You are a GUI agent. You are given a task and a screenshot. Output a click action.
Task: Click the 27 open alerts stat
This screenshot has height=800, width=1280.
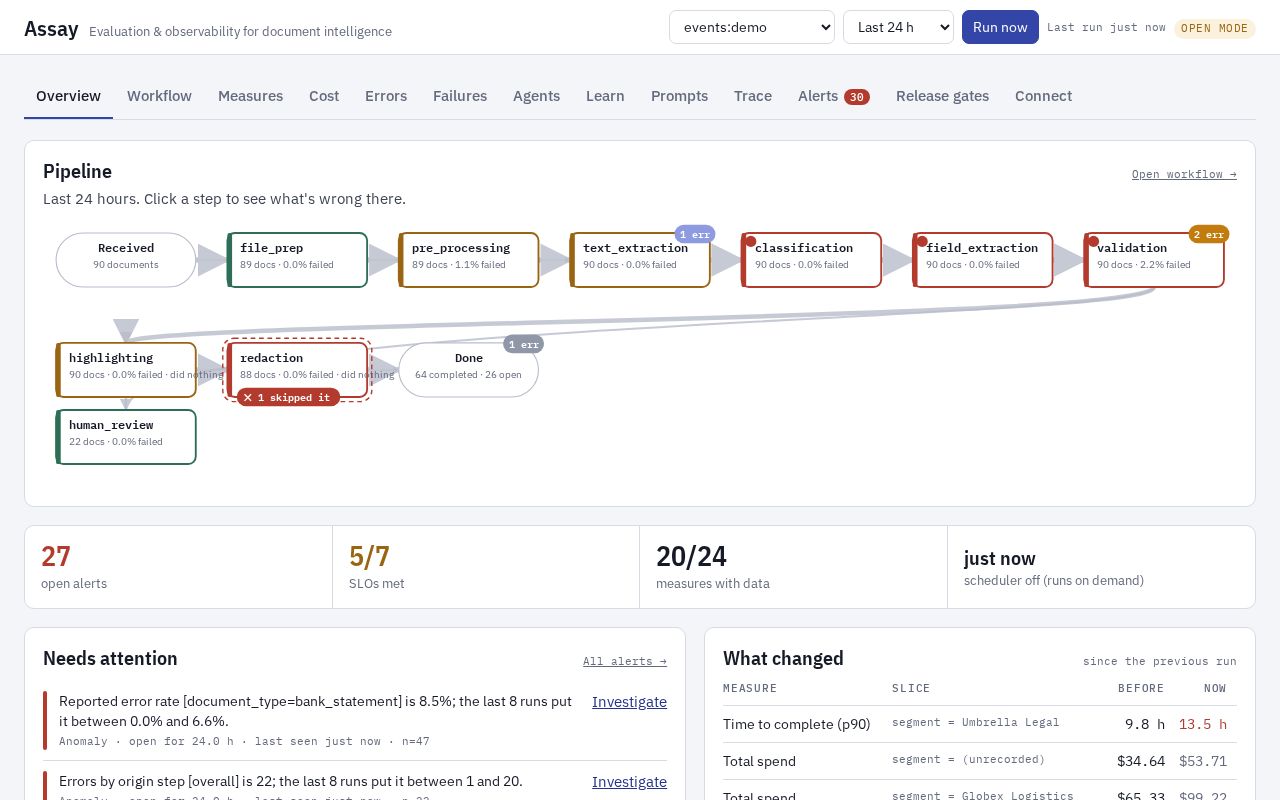point(178,567)
